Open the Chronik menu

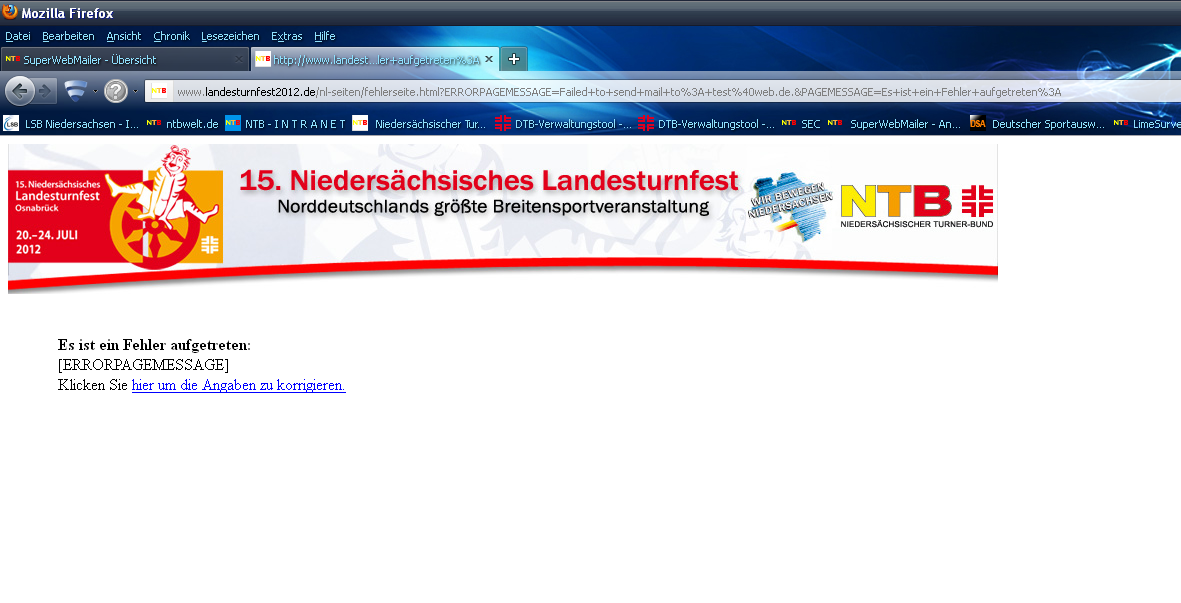171,36
